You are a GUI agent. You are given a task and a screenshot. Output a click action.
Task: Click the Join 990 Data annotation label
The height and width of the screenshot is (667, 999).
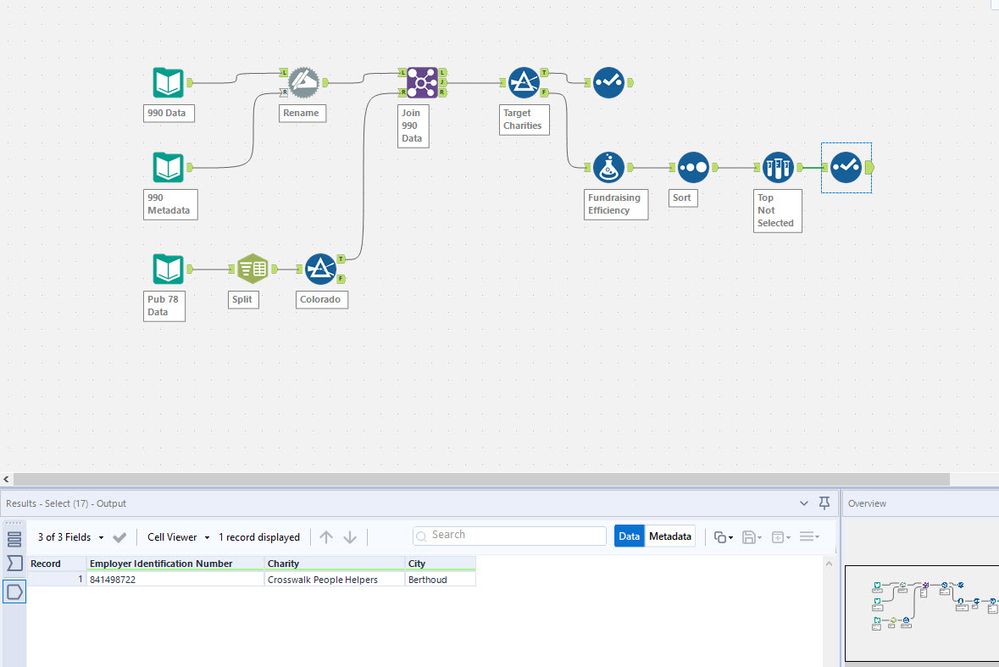coord(413,126)
